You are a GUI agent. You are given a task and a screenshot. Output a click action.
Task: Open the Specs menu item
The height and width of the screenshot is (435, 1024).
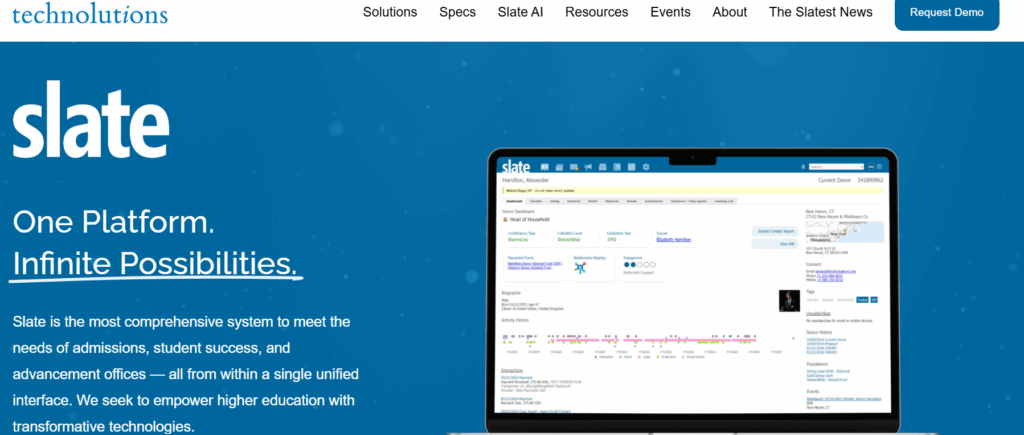tap(457, 12)
